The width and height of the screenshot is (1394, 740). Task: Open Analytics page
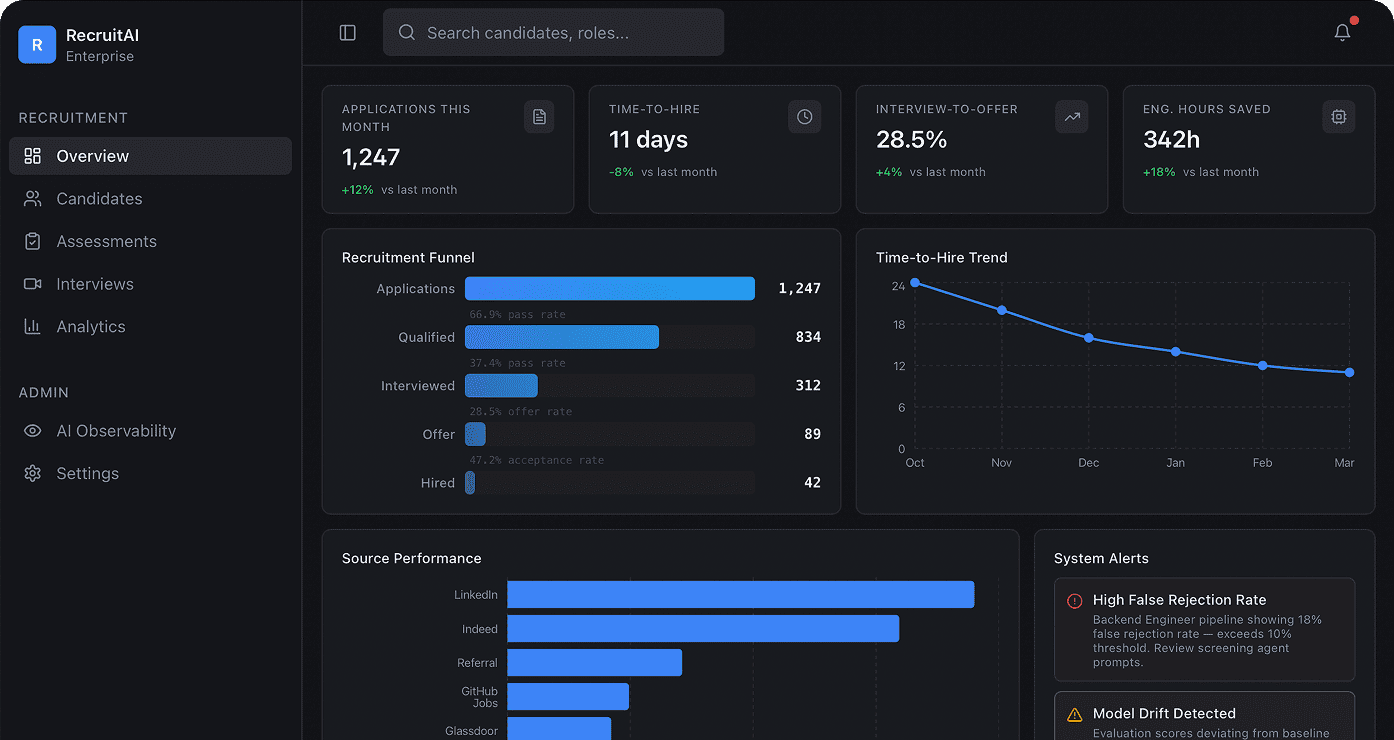pos(150,327)
